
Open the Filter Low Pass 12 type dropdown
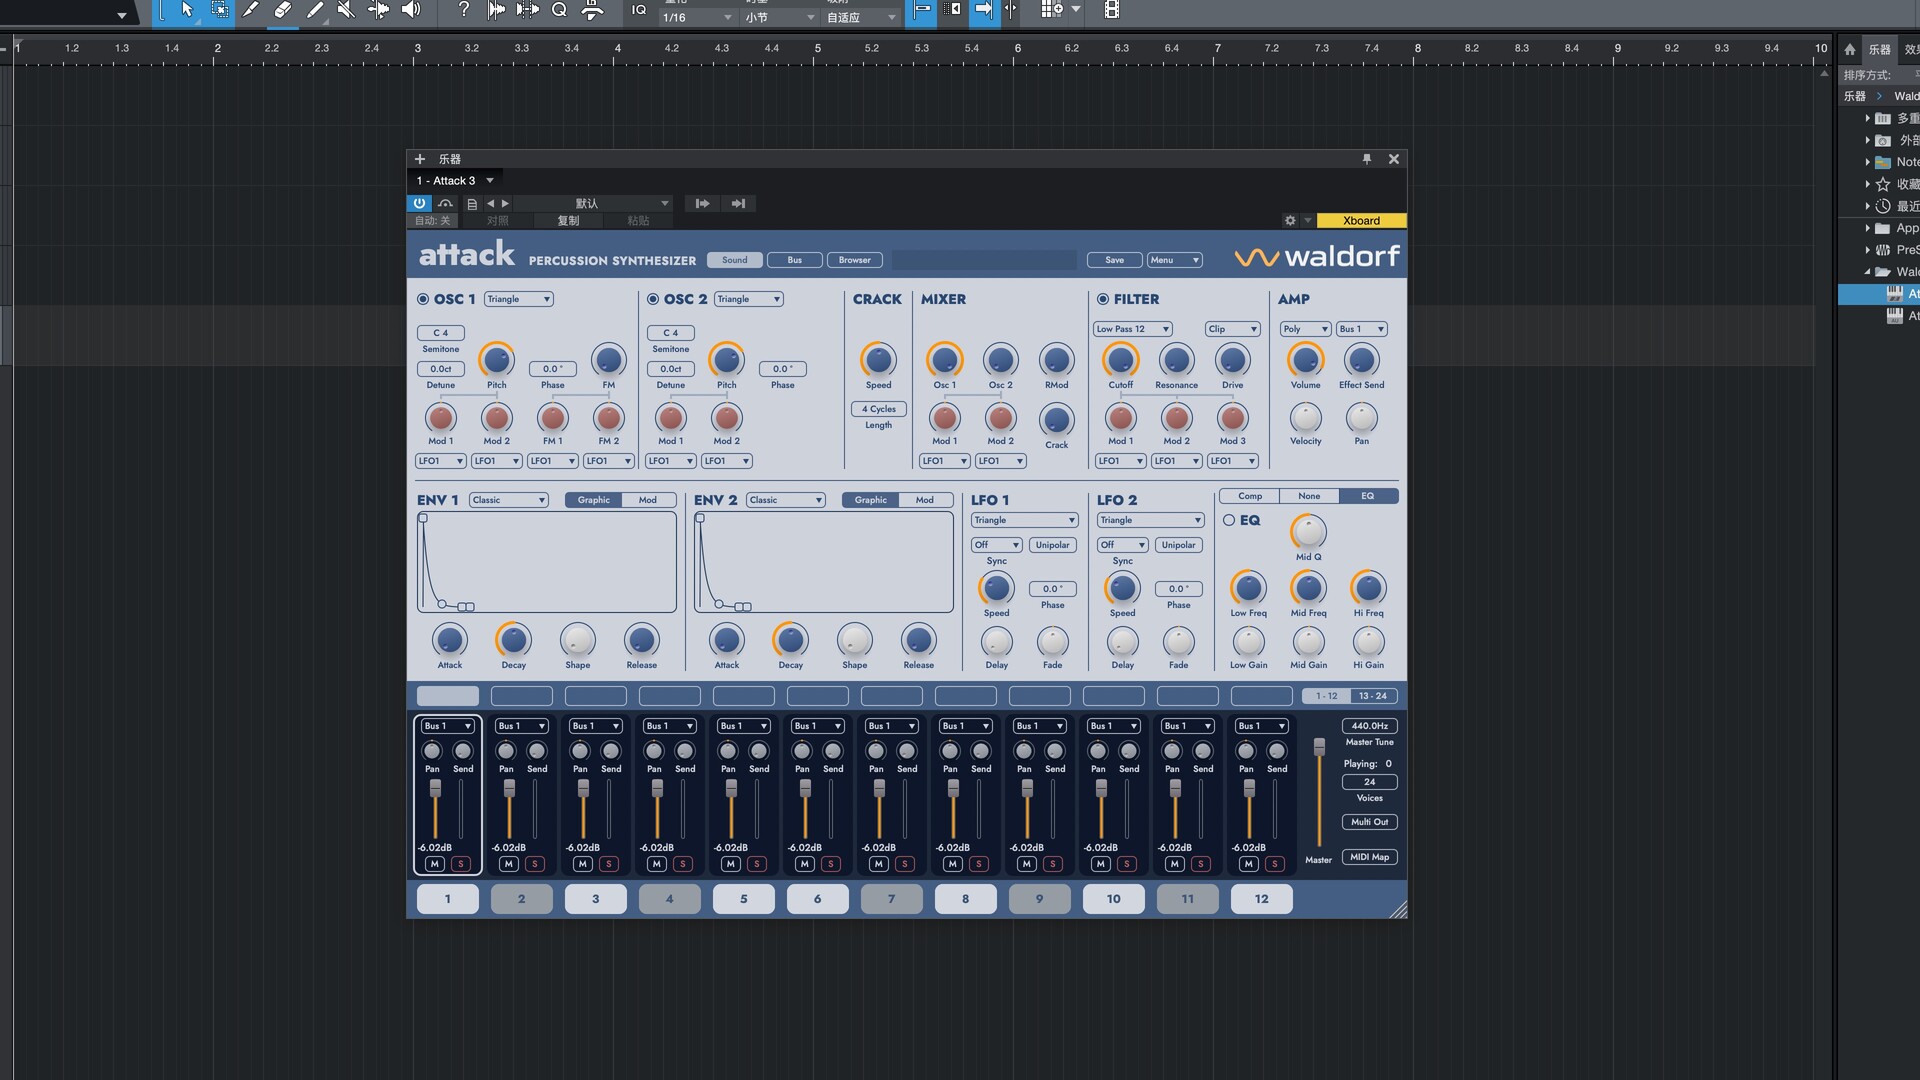coord(1132,328)
